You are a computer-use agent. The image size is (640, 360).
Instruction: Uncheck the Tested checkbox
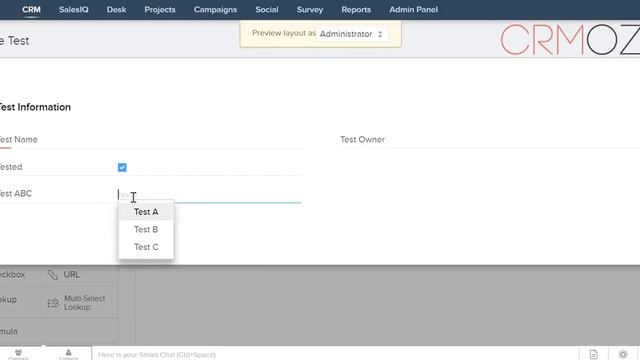tap(122, 167)
